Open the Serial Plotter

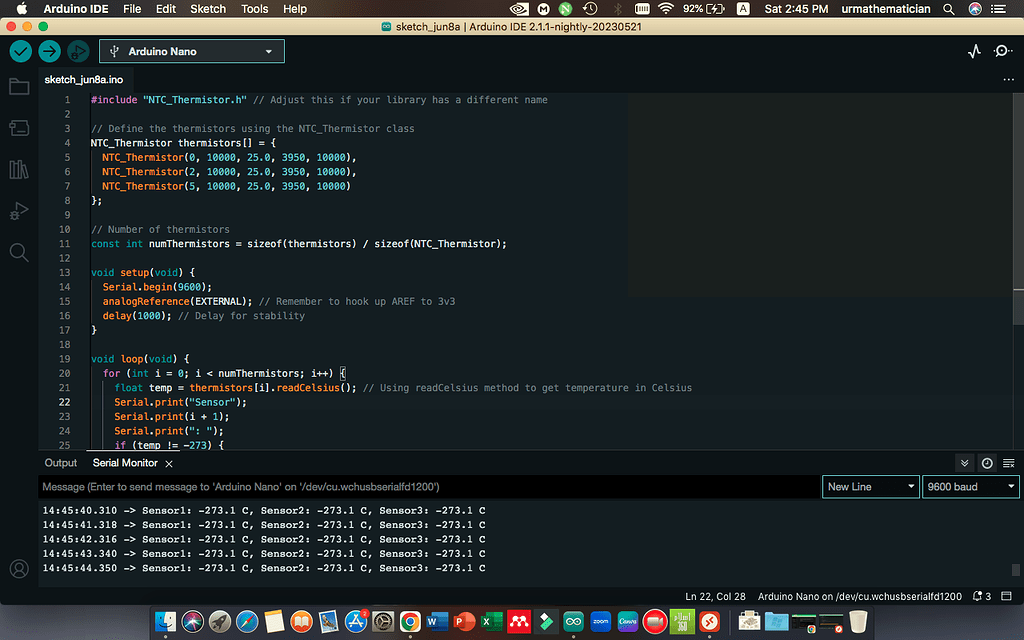click(975, 50)
